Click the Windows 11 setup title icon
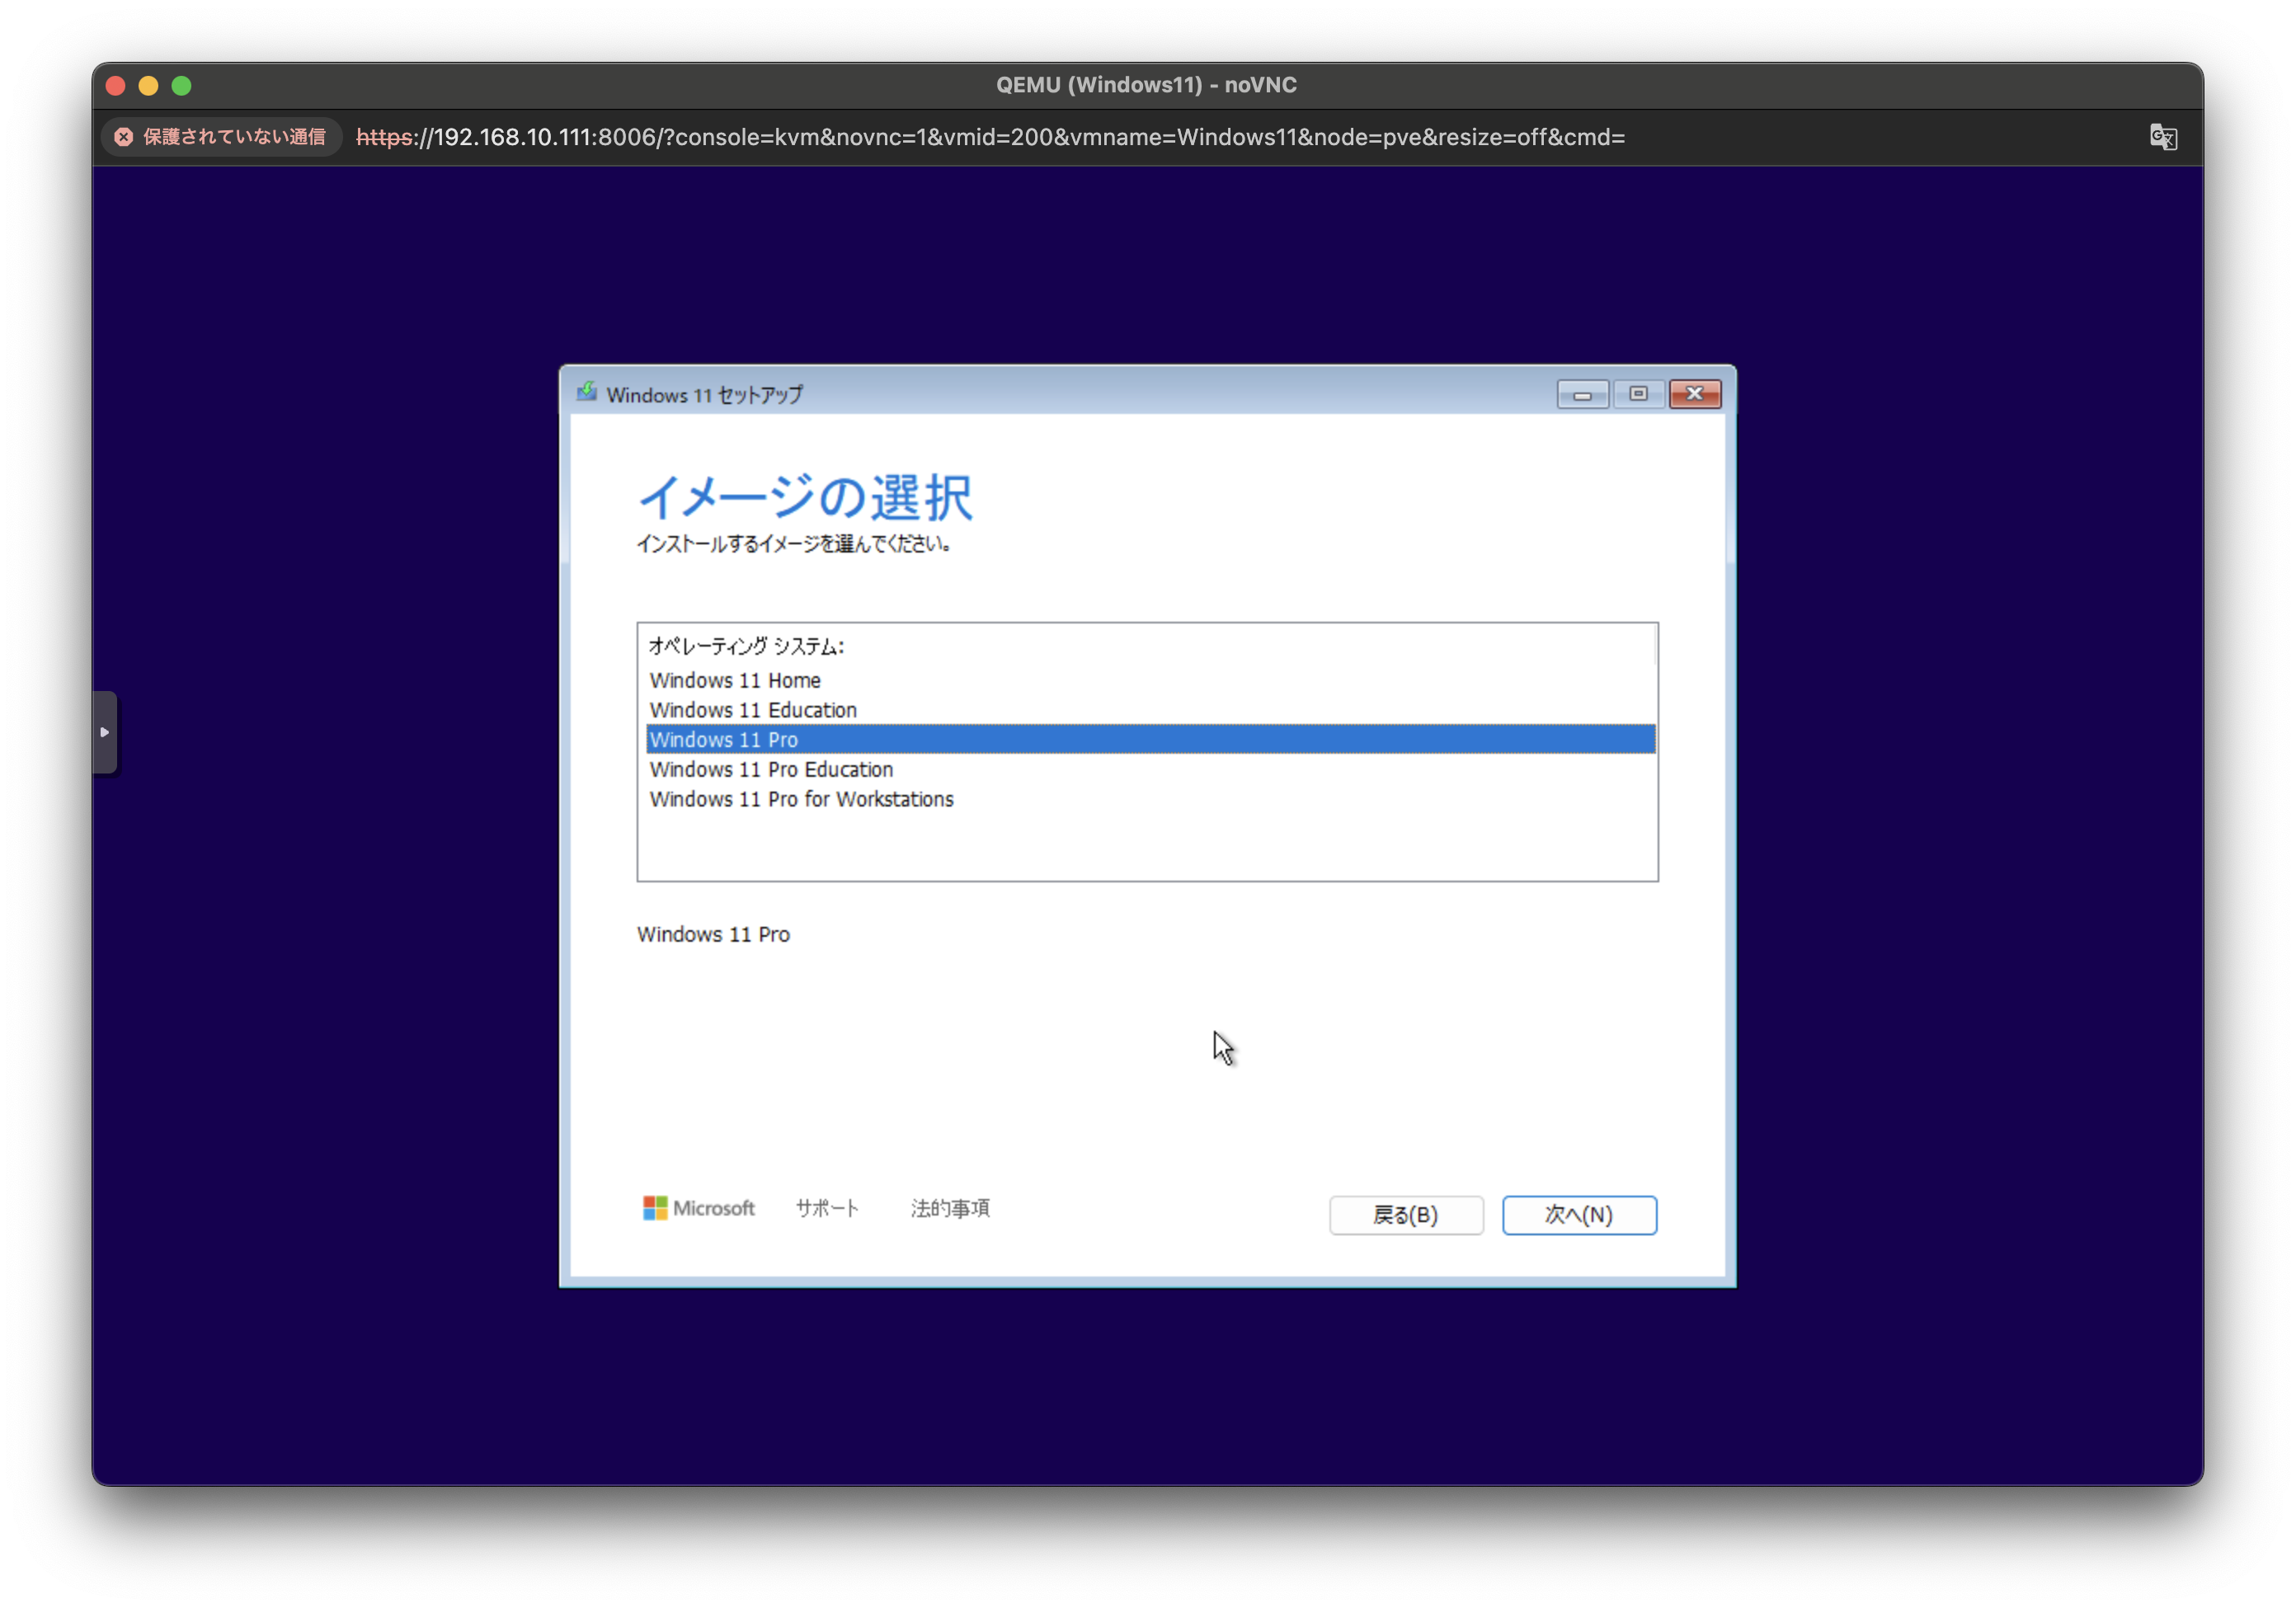This screenshot has width=2296, height=1608. pos(587,393)
